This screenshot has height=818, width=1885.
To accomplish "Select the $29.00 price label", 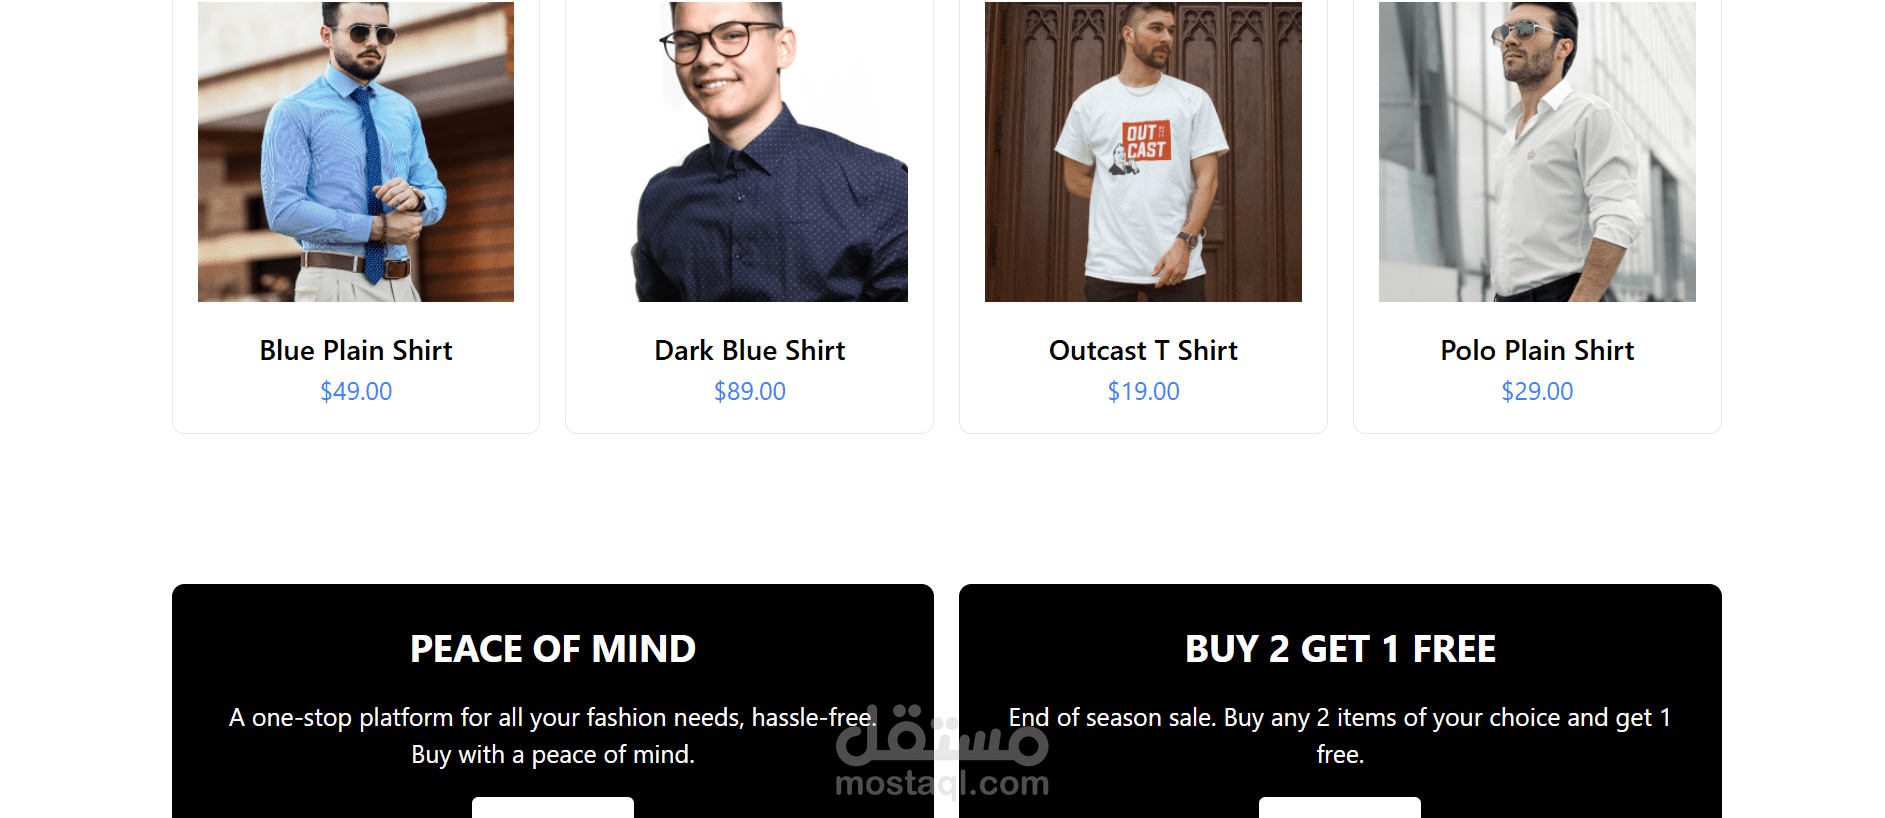I will click(1537, 391).
